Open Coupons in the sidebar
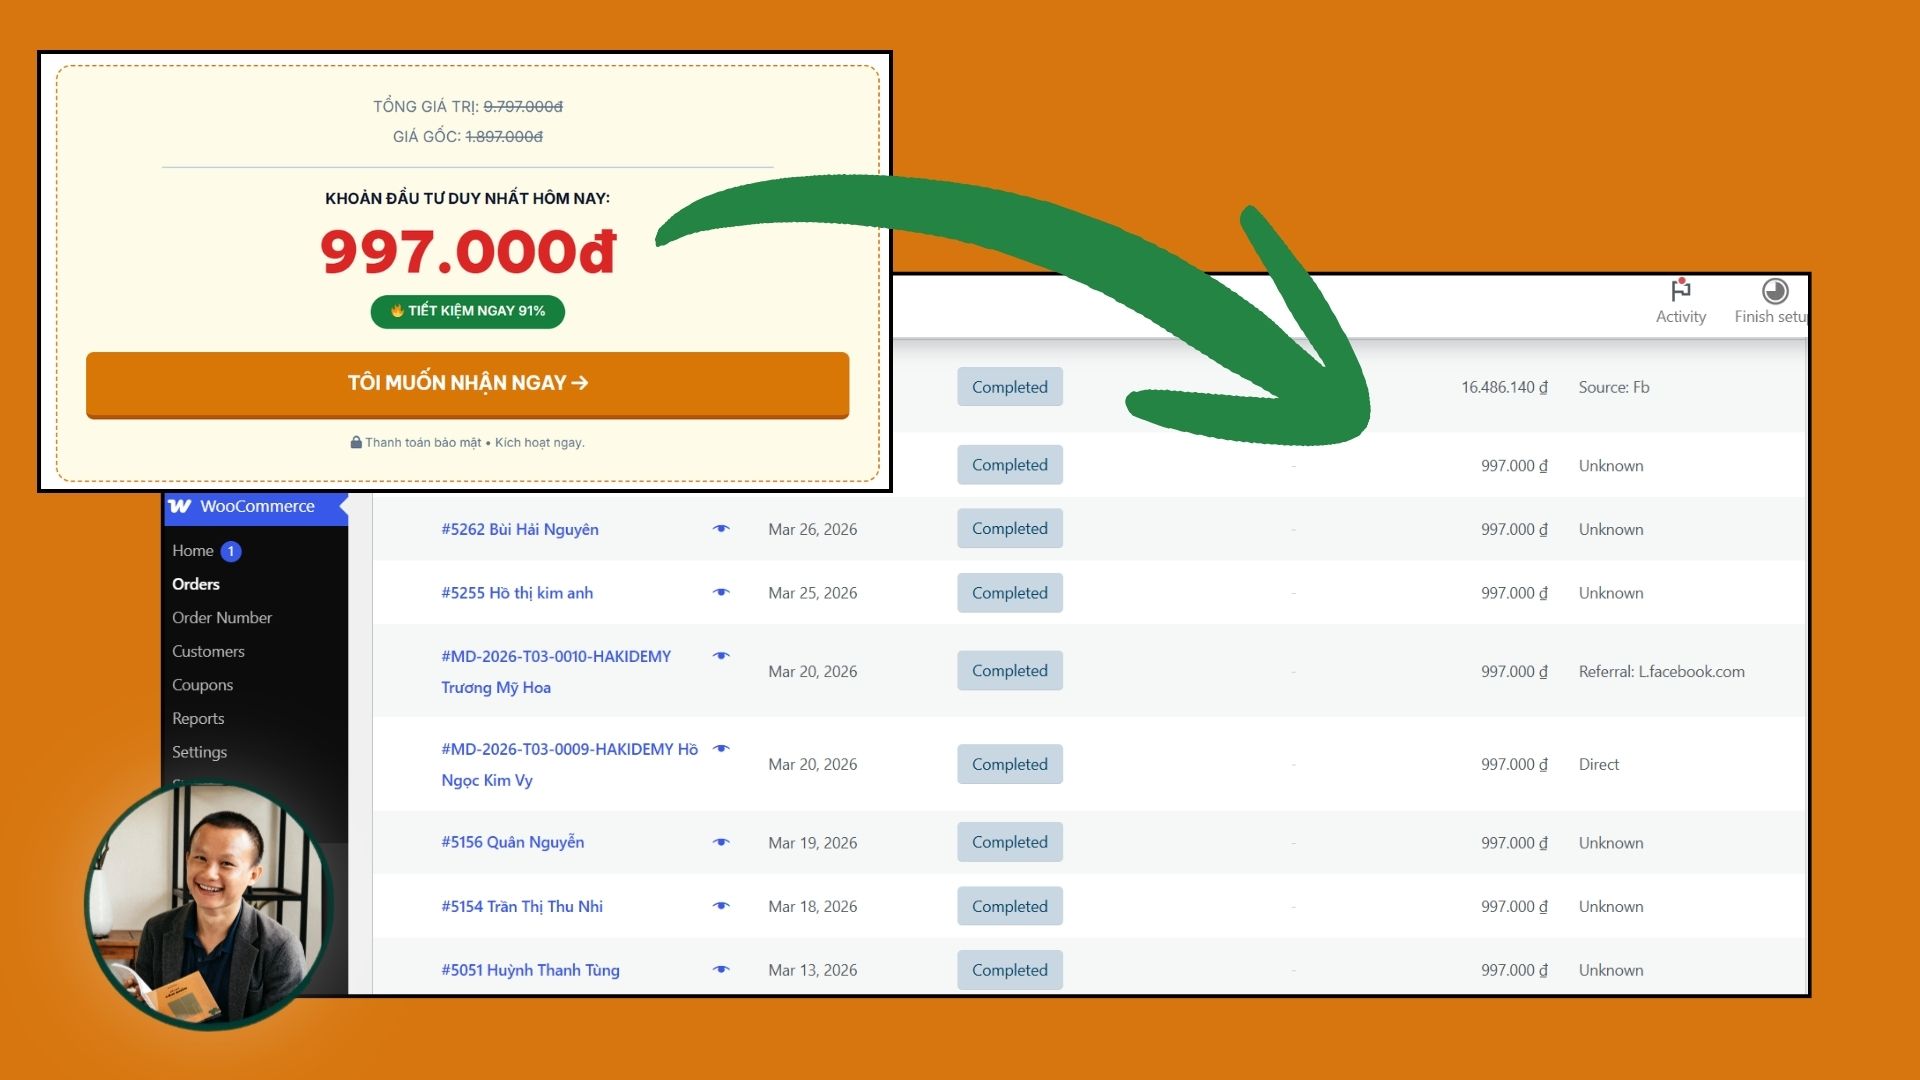Screen dimensions: 1920x1080 pyautogui.click(x=202, y=685)
